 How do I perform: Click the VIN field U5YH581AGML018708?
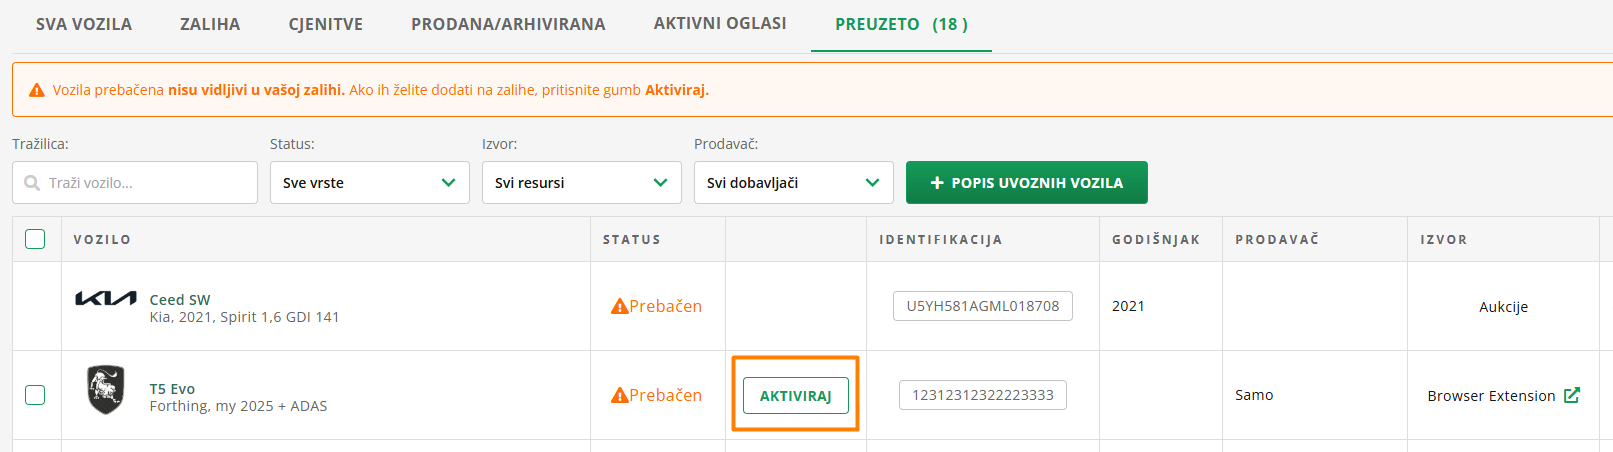click(x=982, y=306)
